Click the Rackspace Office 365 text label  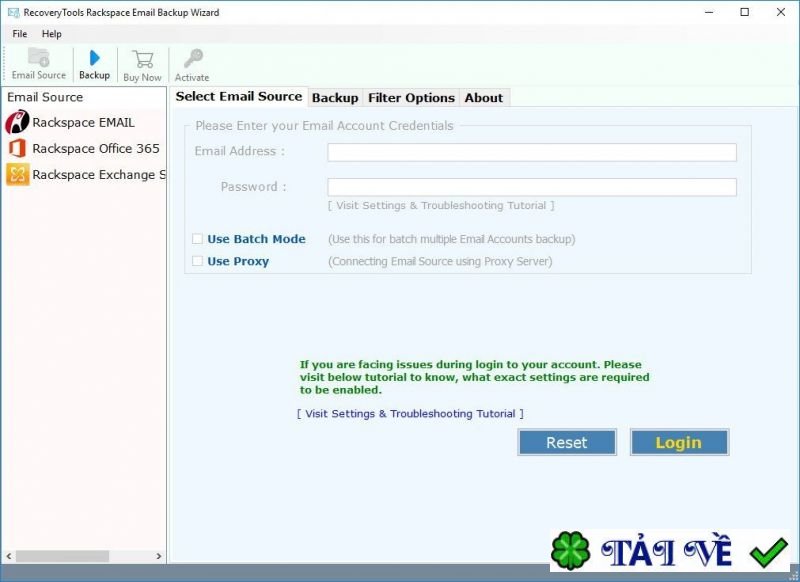pyautogui.click(x=96, y=148)
